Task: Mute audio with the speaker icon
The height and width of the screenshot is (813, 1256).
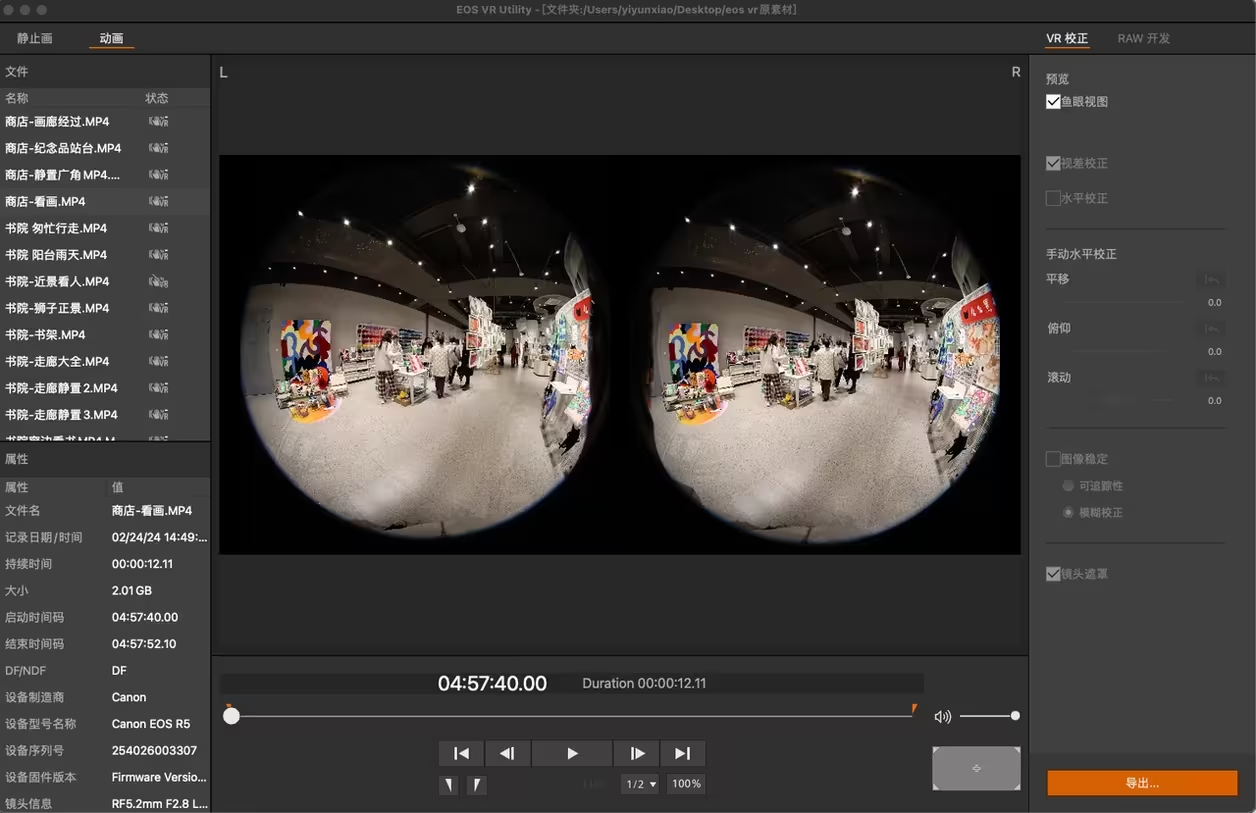Action: point(942,716)
